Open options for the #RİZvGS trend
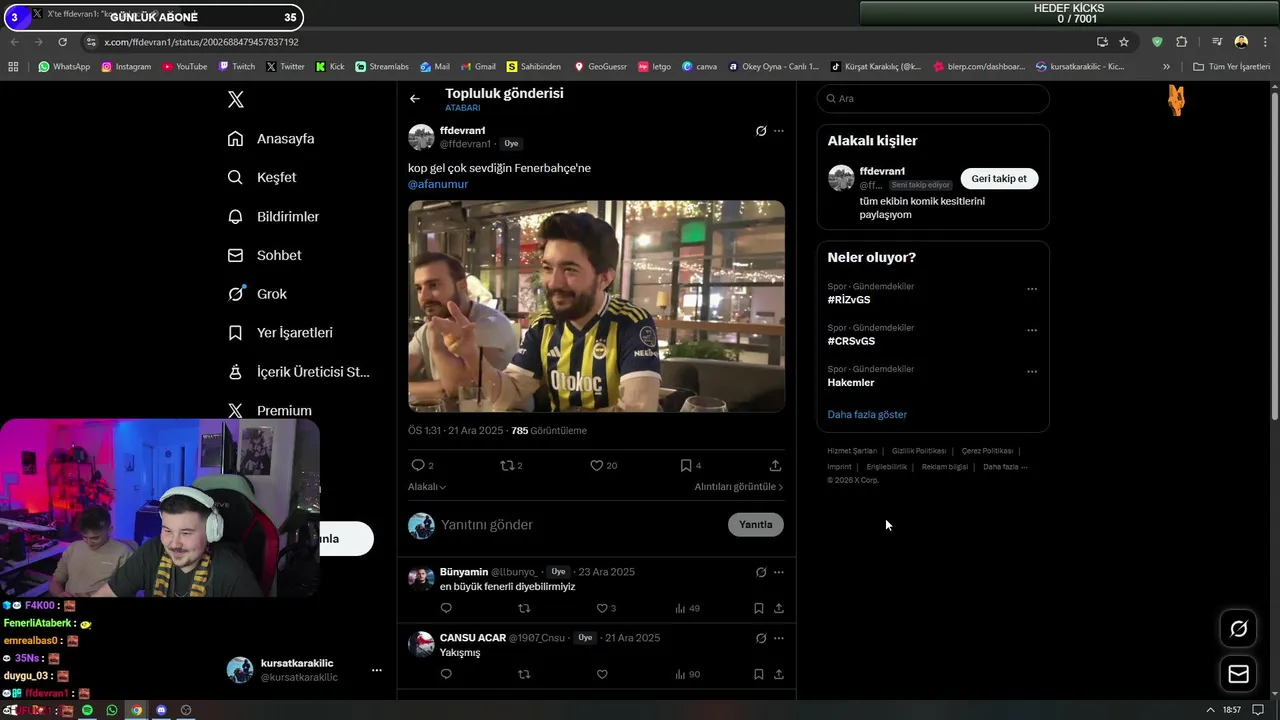1280x720 pixels. (x=1032, y=289)
